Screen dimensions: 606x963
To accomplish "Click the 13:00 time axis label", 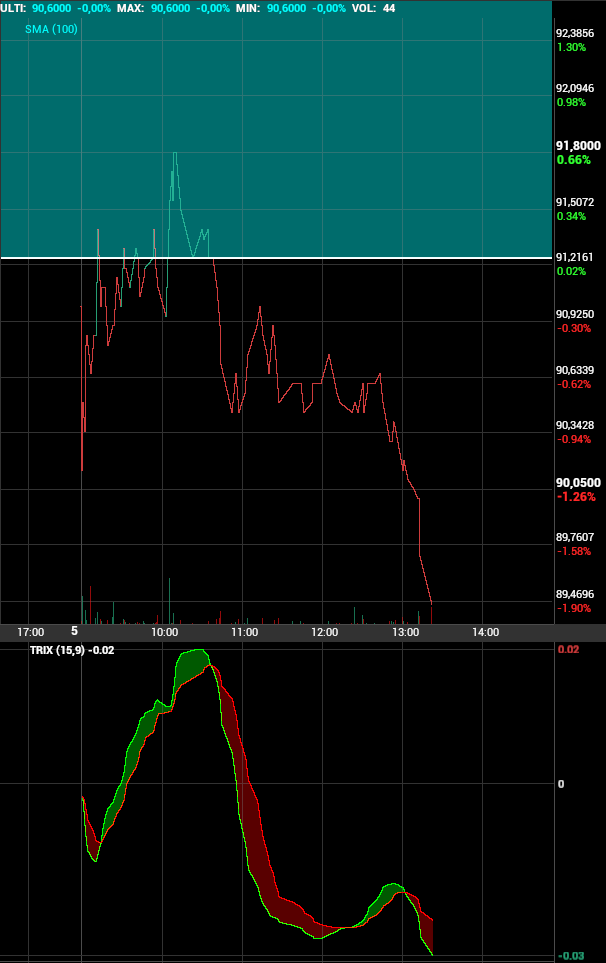I will coord(405,632).
